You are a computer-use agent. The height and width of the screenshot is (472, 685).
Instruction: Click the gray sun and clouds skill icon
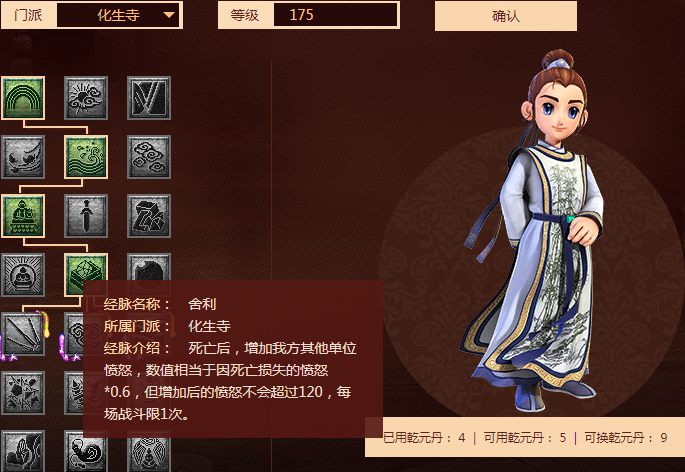[x=86, y=98]
